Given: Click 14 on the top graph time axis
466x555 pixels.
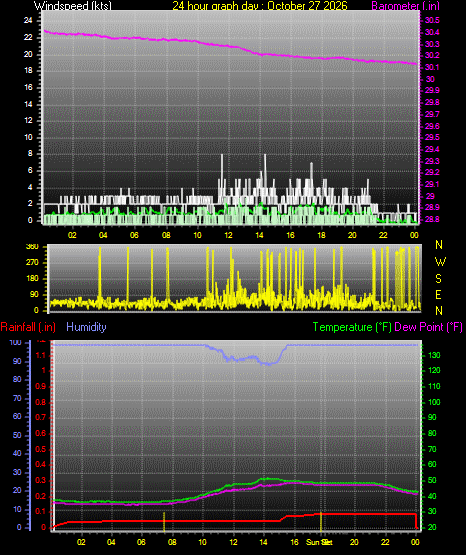Looking at the screenshot, I should (x=259, y=235).
